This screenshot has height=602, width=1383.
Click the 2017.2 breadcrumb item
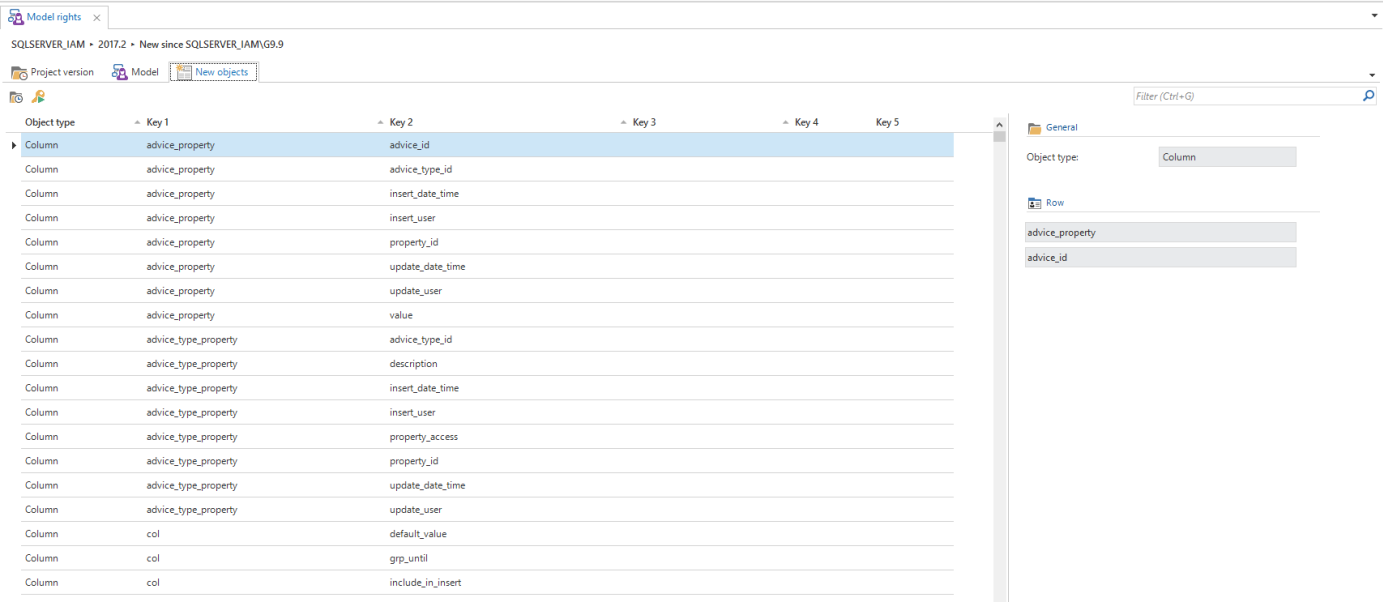click(x=111, y=45)
